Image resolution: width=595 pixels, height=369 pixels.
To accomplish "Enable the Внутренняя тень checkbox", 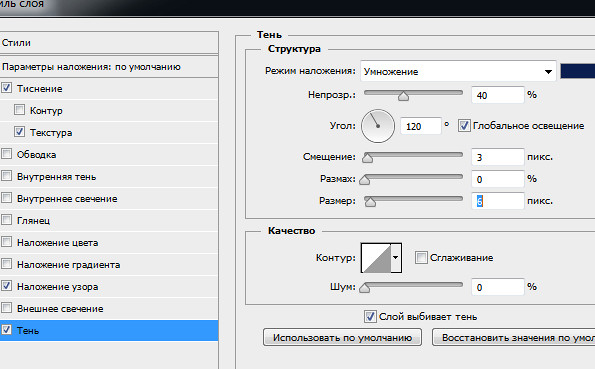I will click(6, 176).
